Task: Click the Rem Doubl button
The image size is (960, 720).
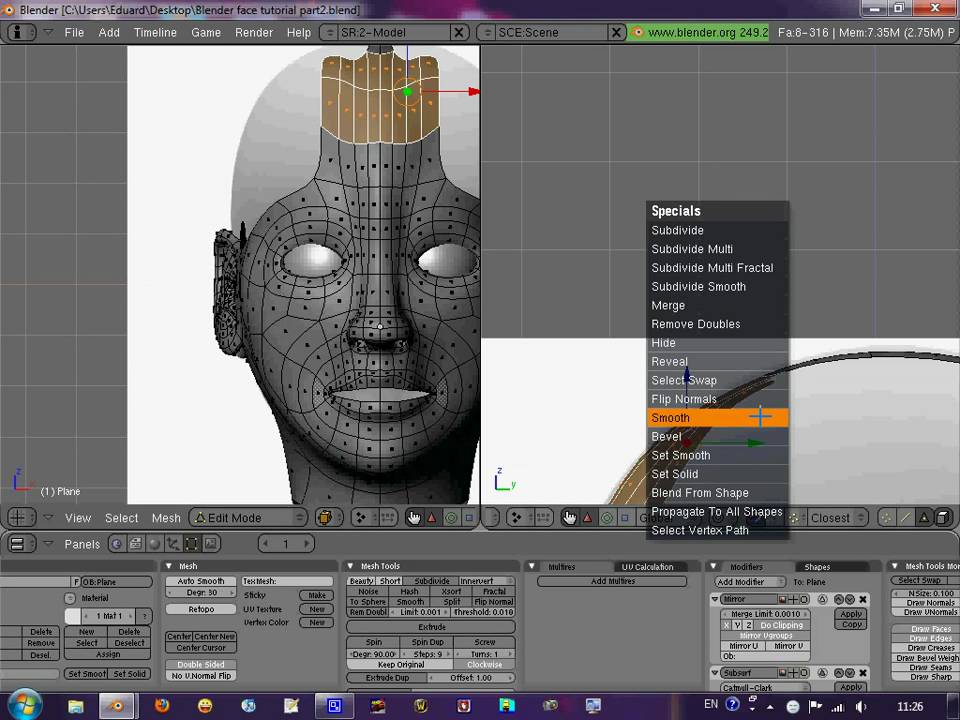Action: [x=368, y=612]
